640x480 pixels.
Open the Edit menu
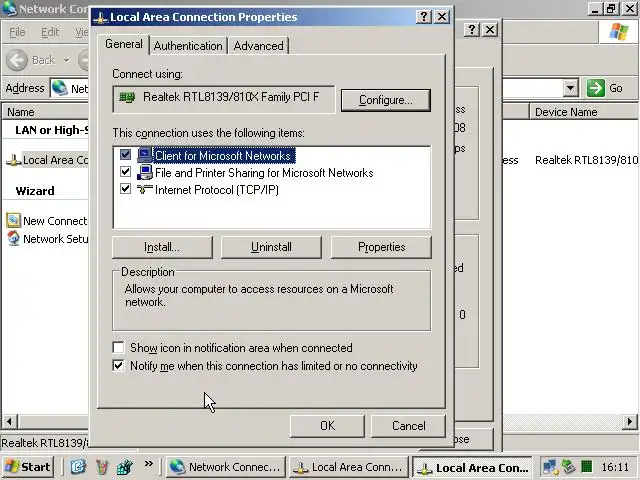click(50, 32)
